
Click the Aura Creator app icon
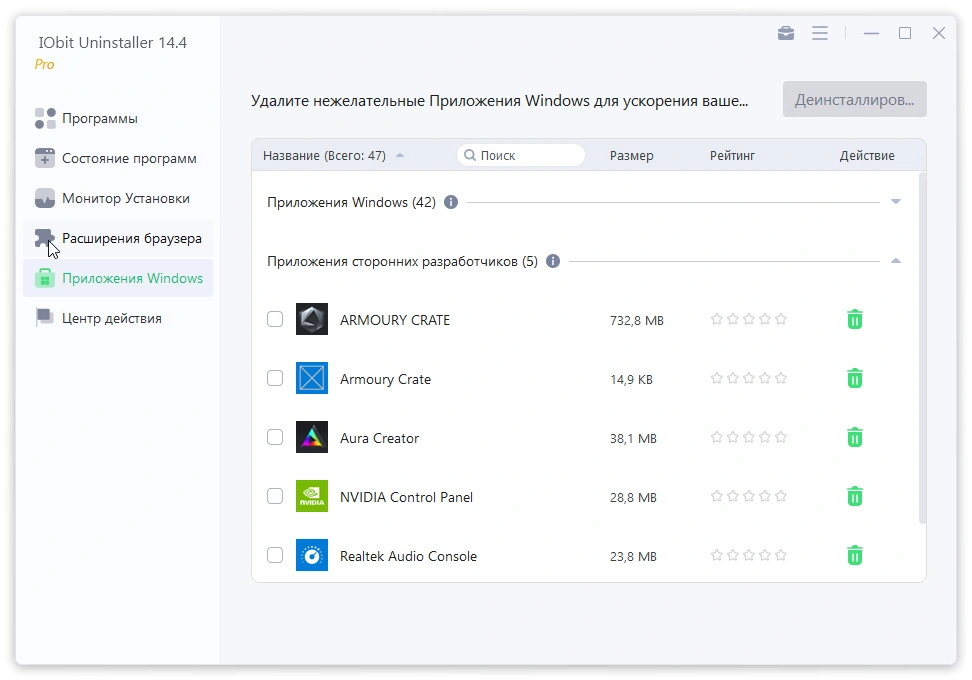point(312,437)
